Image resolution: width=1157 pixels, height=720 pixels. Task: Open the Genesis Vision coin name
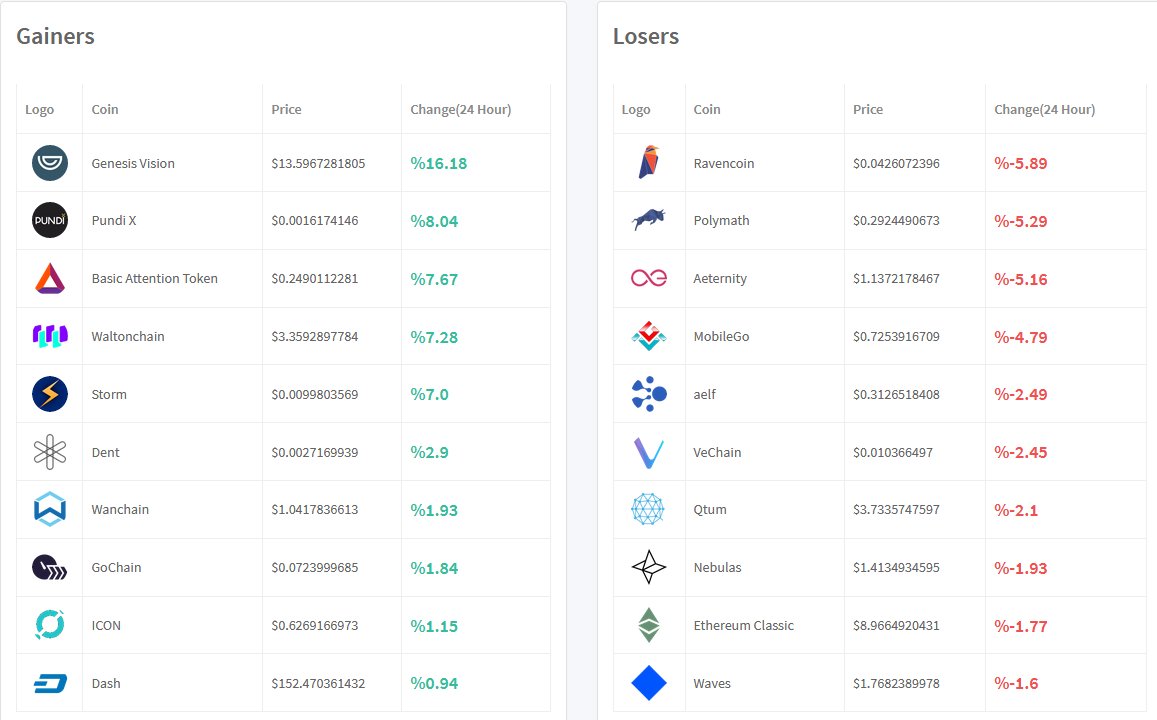coord(133,164)
